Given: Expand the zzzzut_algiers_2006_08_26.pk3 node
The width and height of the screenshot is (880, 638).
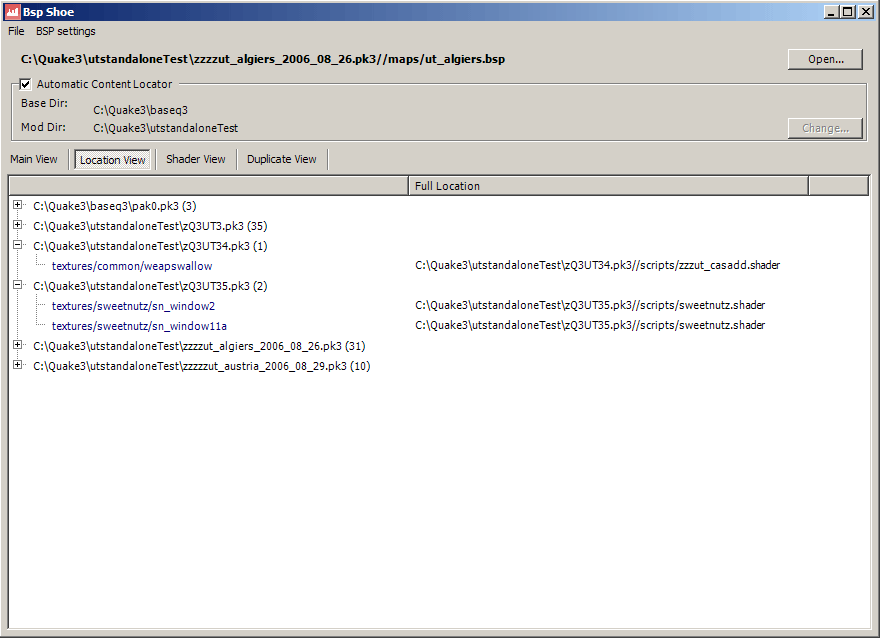Looking at the screenshot, I should pos(18,345).
